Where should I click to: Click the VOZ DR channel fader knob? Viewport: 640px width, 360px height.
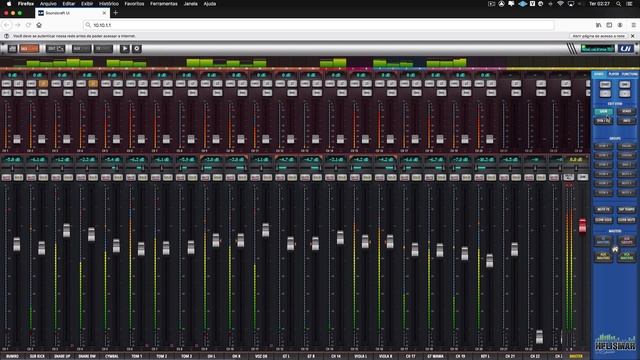[x=265, y=230]
